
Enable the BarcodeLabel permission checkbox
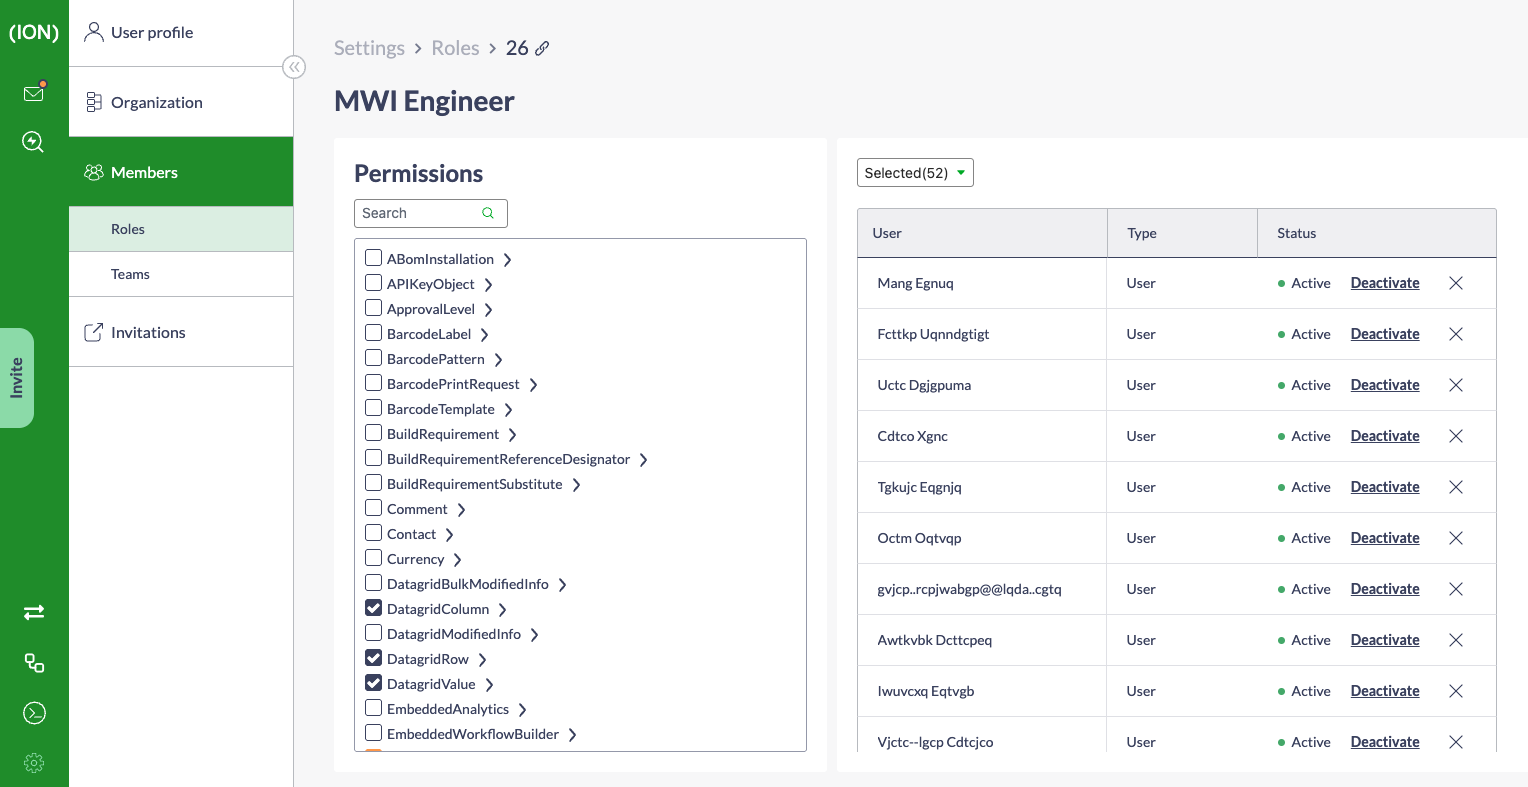click(373, 333)
